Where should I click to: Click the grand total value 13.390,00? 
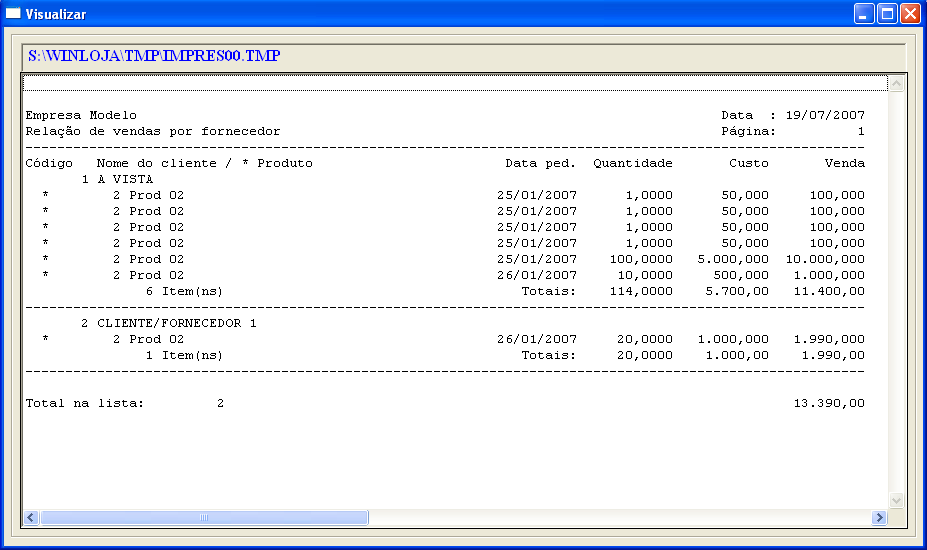pos(828,403)
